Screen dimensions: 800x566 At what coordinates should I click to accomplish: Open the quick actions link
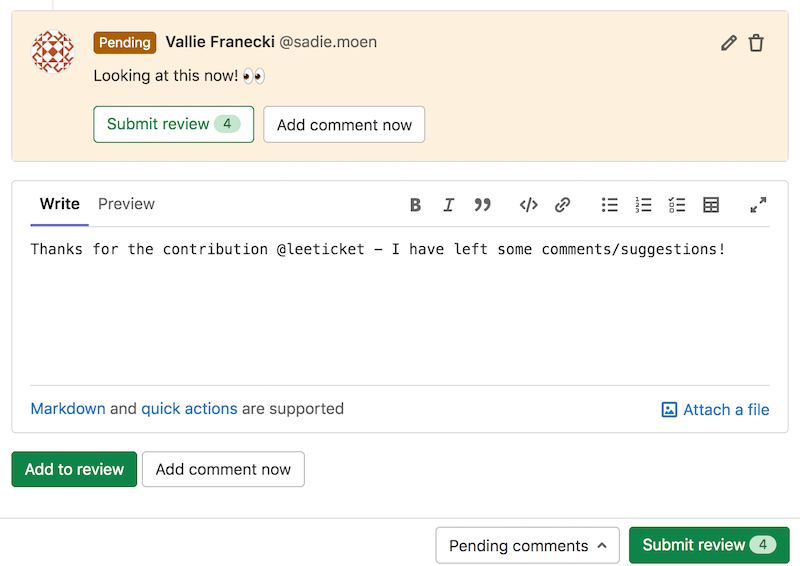click(189, 409)
